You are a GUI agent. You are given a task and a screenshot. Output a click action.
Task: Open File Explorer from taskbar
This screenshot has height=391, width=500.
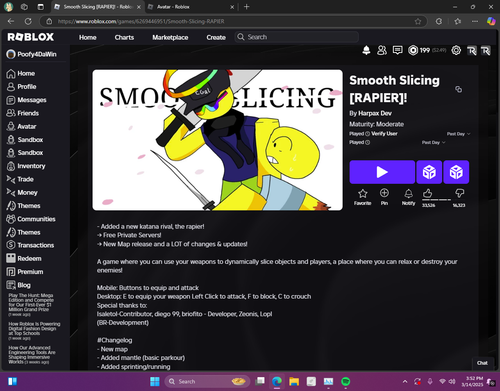[x=294, y=381]
